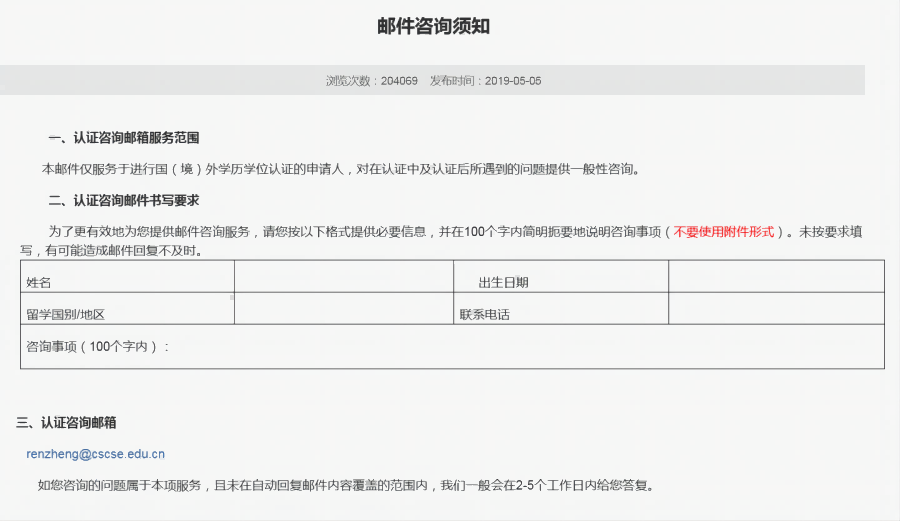Click the 发布时间 2019-05-05 publish date
900x521 pixels.
click(x=485, y=81)
